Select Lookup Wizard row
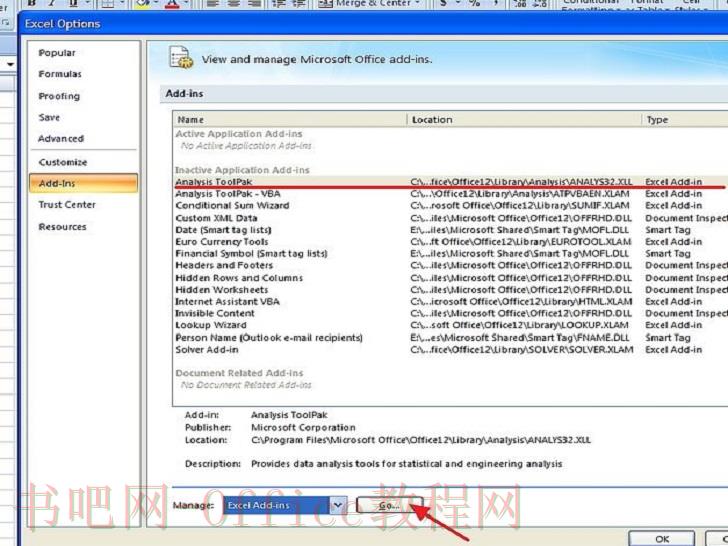The height and width of the screenshot is (546, 728). (x=450, y=325)
